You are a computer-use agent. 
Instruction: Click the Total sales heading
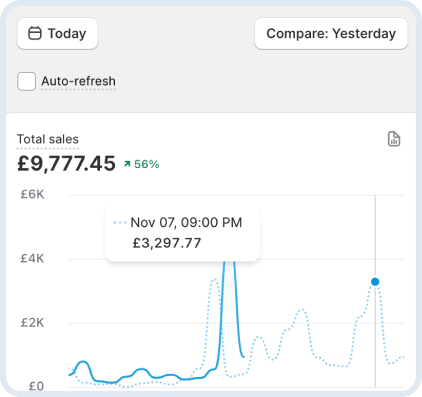[x=48, y=139]
